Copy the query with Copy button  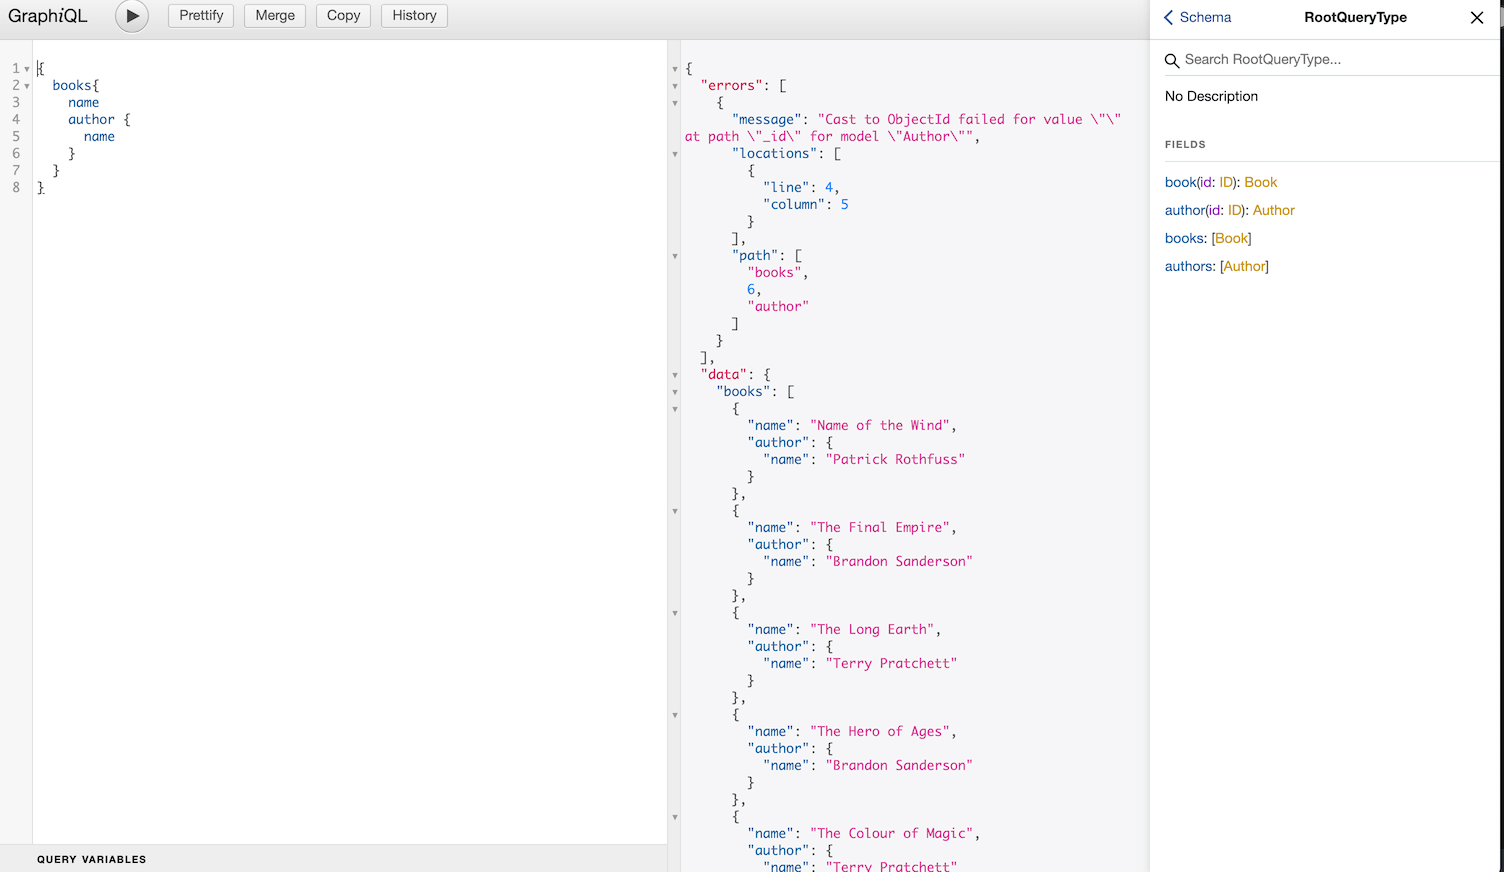coord(343,16)
